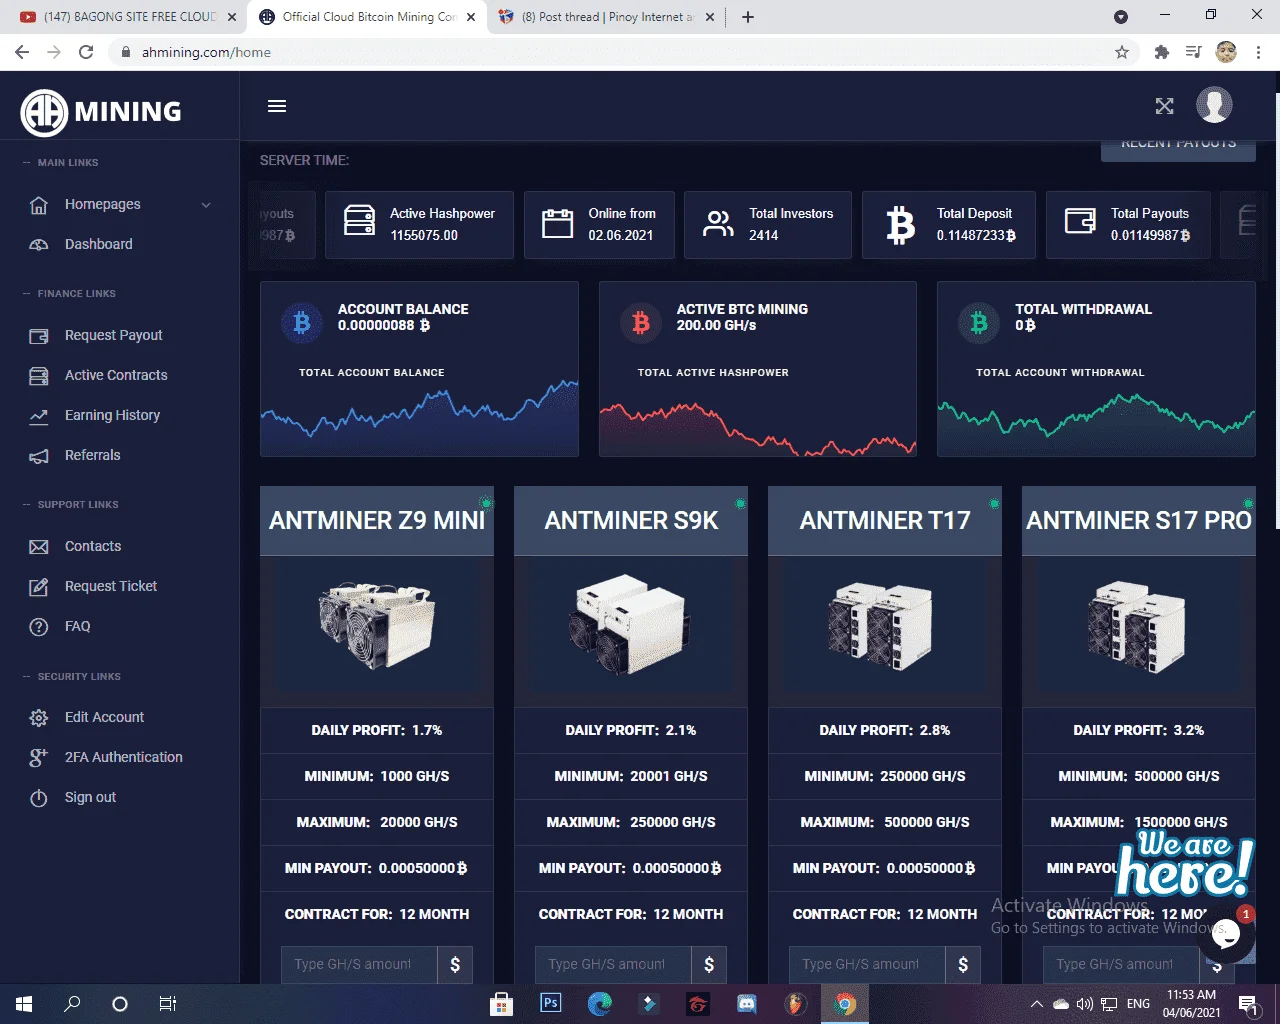This screenshot has height=1024, width=1280.
Task: Click the Referrals megaphone icon
Action: point(39,456)
